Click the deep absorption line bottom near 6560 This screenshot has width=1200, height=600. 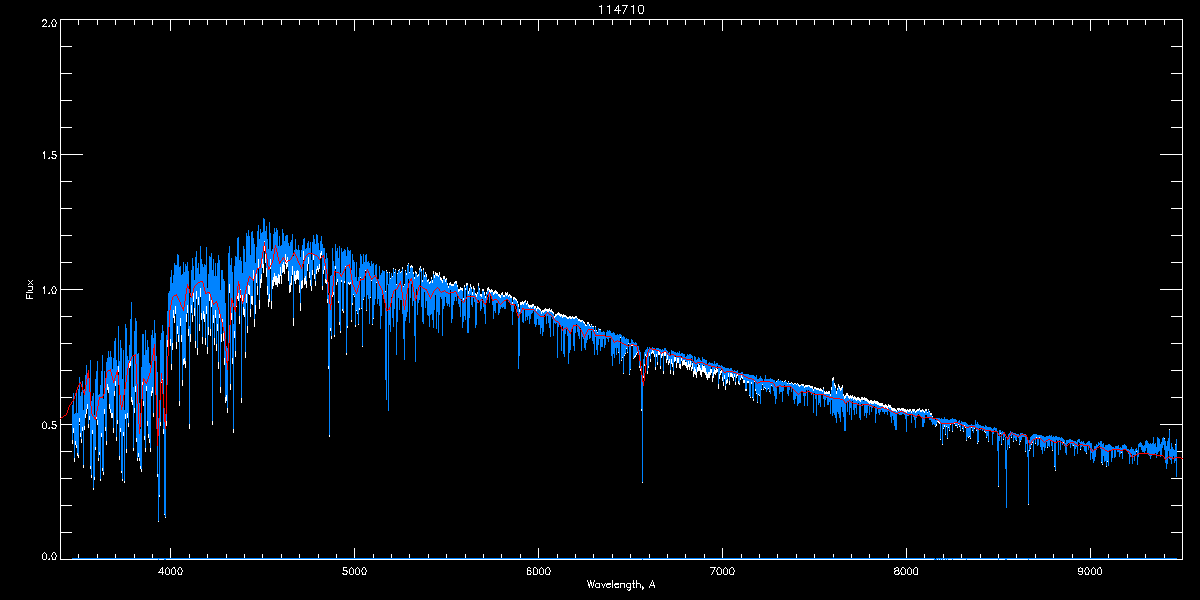642,481
